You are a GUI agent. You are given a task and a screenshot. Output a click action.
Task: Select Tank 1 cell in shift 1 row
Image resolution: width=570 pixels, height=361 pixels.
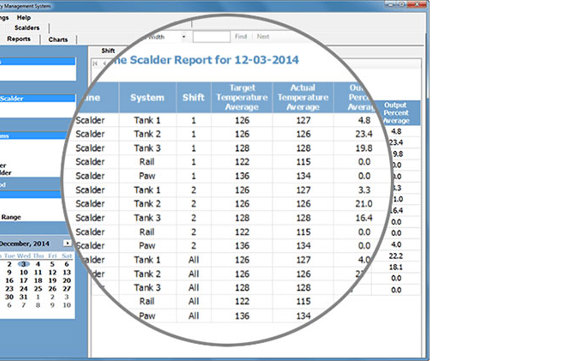(147, 120)
